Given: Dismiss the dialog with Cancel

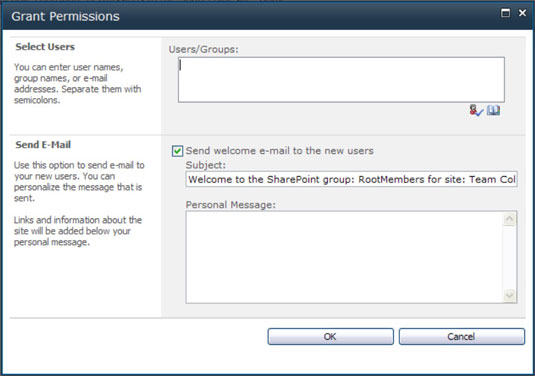Looking at the screenshot, I should click(x=462, y=337).
